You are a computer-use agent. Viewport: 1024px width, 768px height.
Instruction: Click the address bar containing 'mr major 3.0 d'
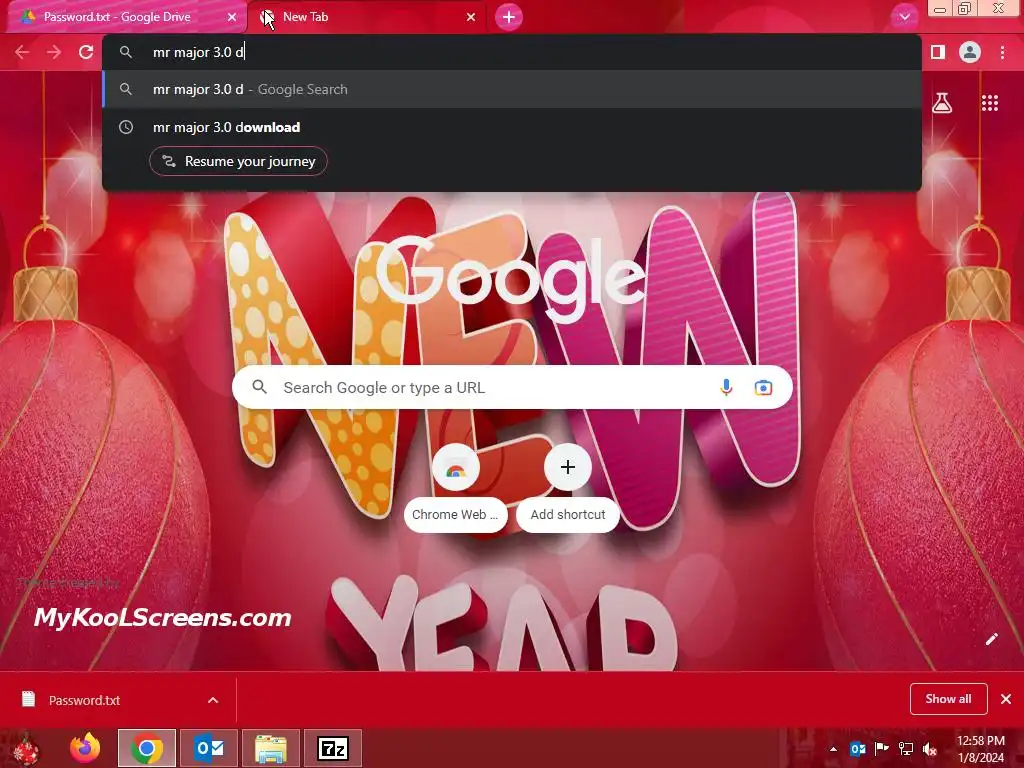pos(511,52)
